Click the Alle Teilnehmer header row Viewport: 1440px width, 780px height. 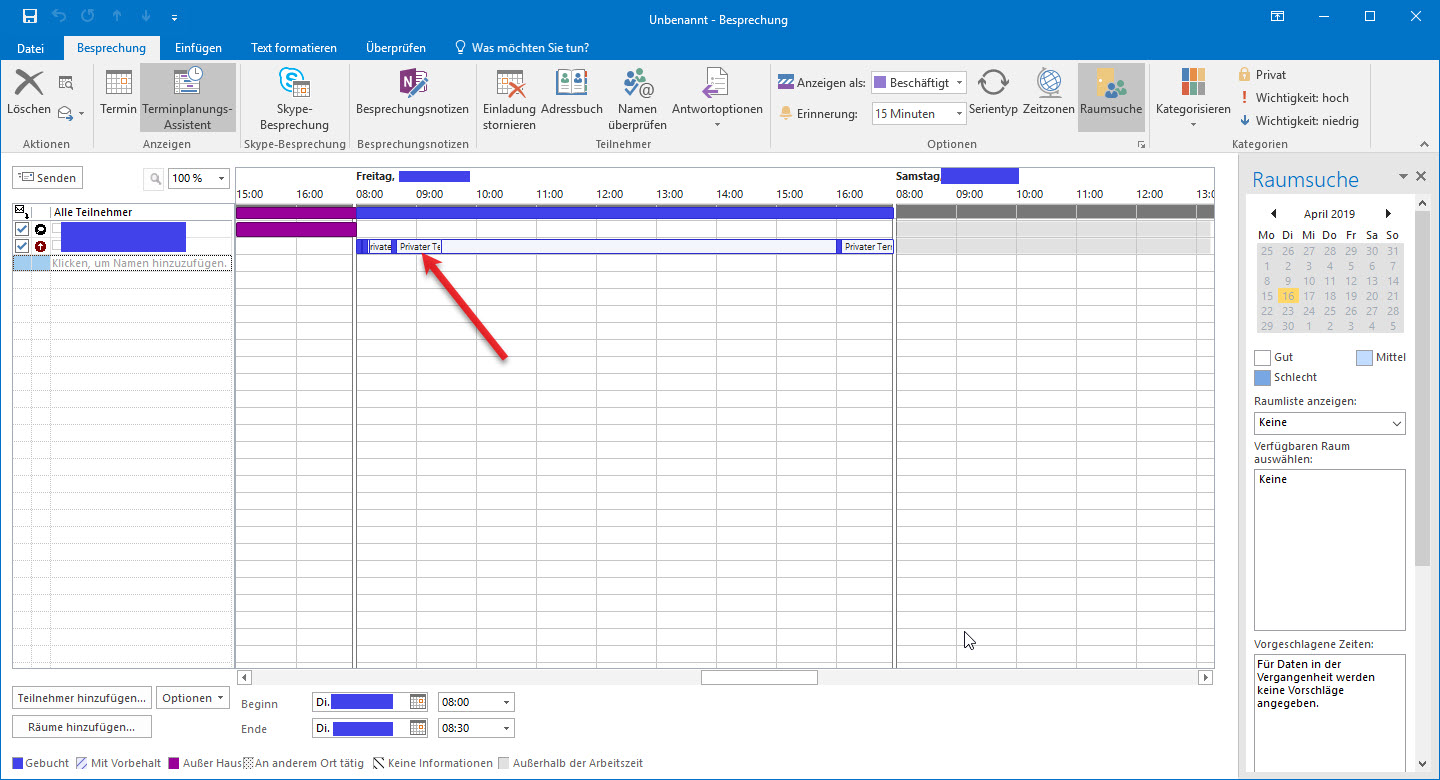tap(123, 212)
